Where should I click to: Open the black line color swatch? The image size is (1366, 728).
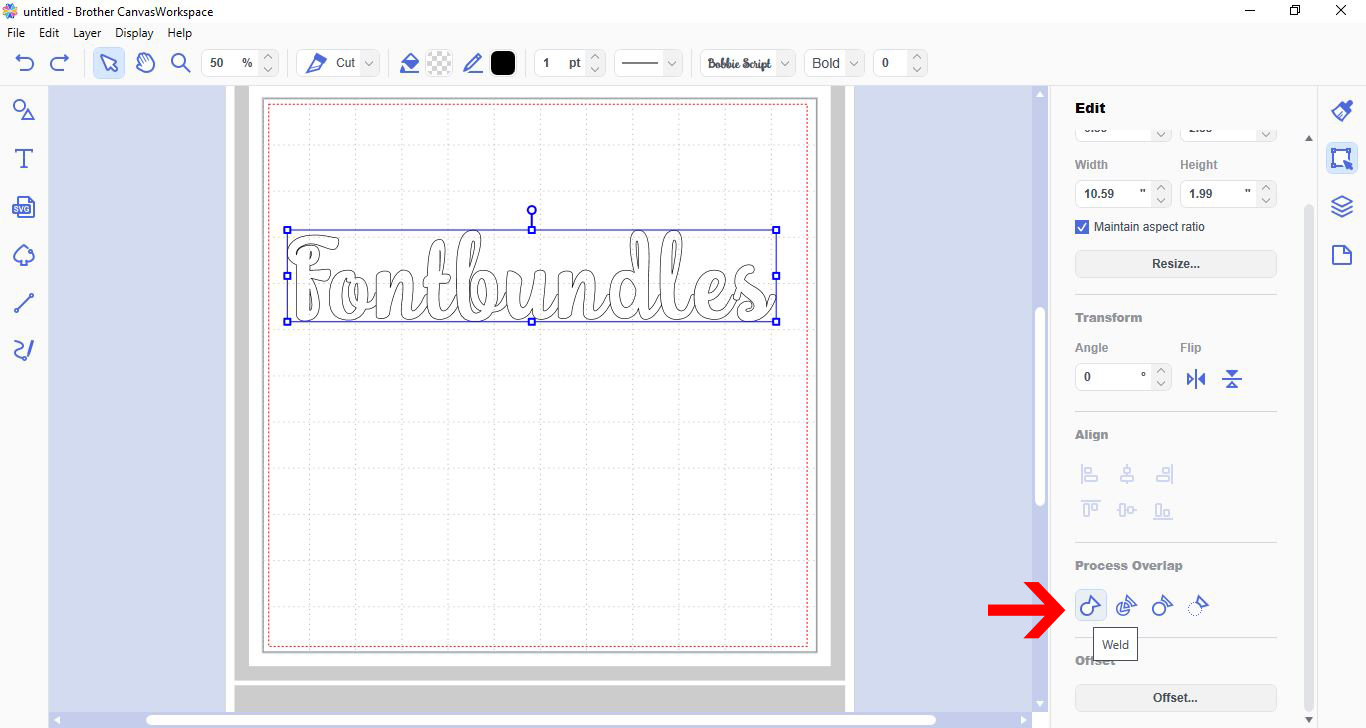(503, 63)
